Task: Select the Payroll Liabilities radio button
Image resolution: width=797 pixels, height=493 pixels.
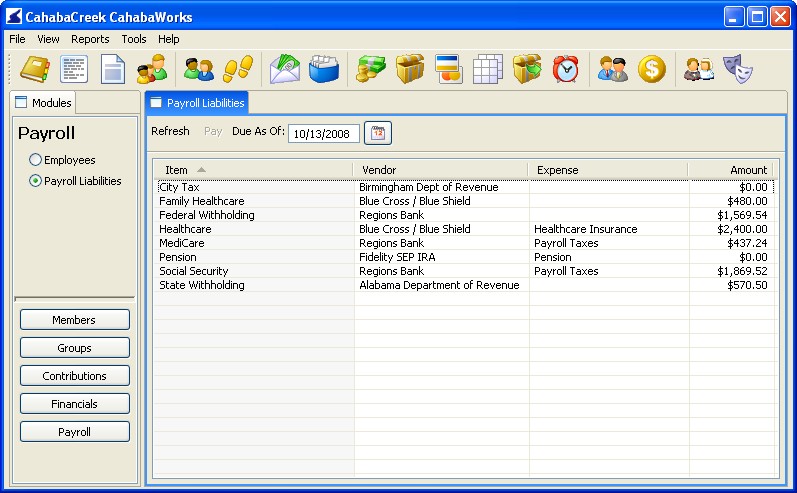Action: coord(35,180)
